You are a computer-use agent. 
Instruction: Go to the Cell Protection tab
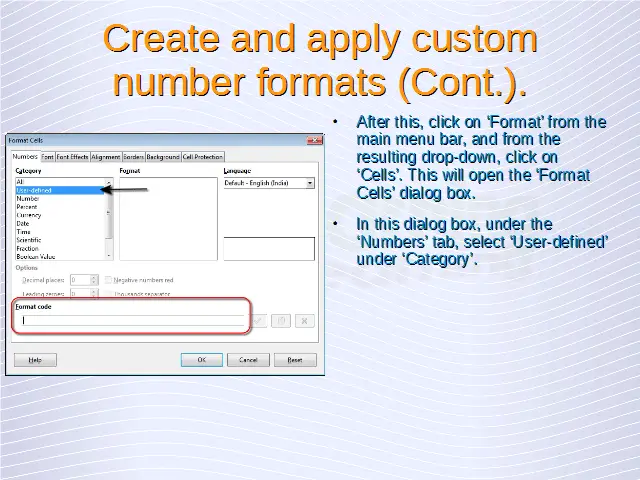202,157
